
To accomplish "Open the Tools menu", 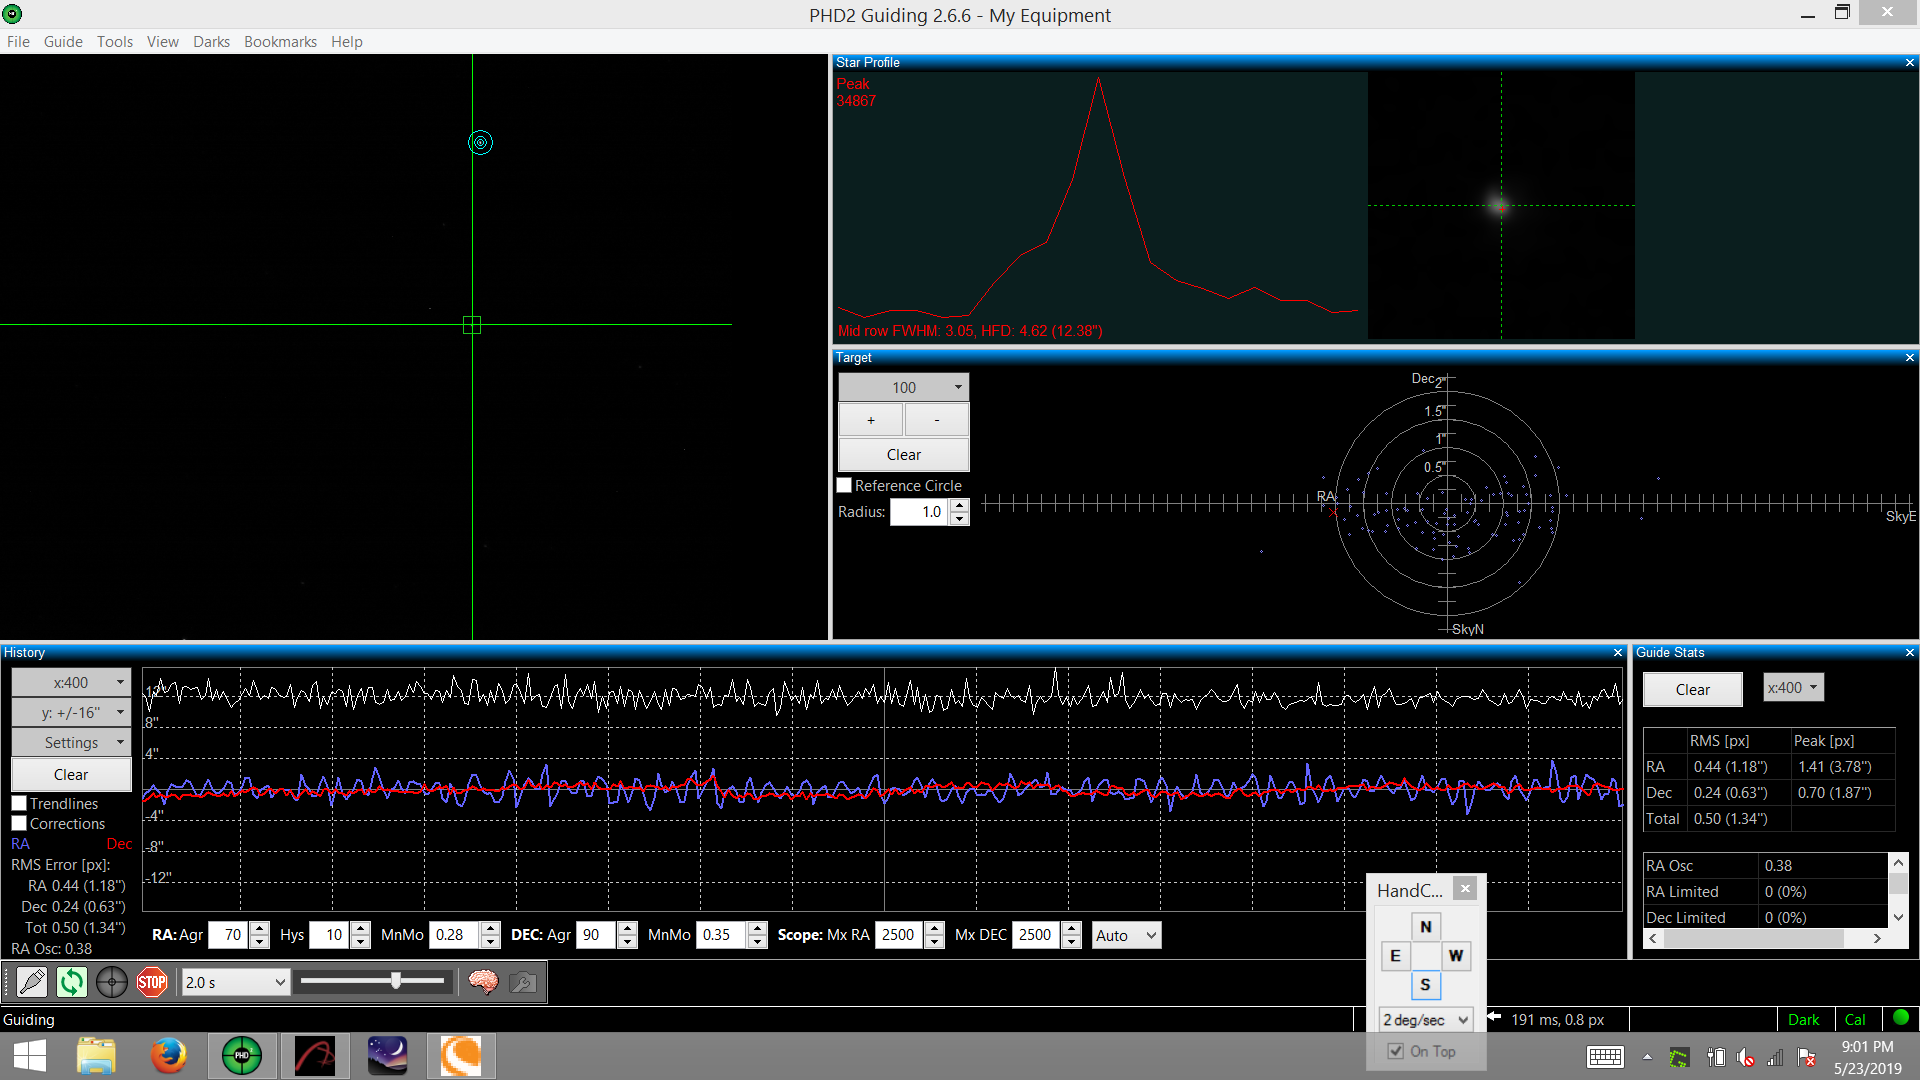I will (x=115, y=41).
